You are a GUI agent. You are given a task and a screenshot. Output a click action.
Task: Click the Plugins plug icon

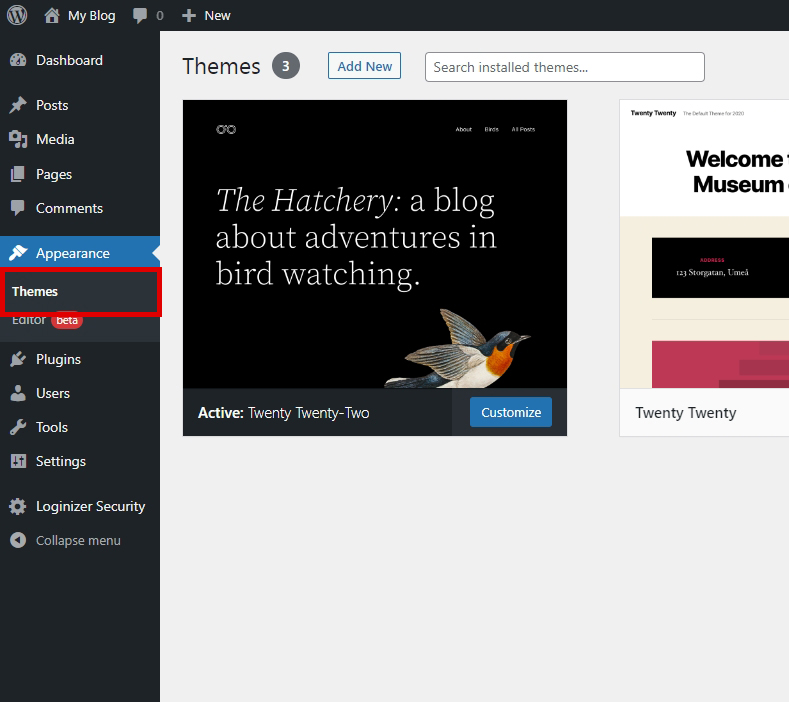click(x=18, y=359)
